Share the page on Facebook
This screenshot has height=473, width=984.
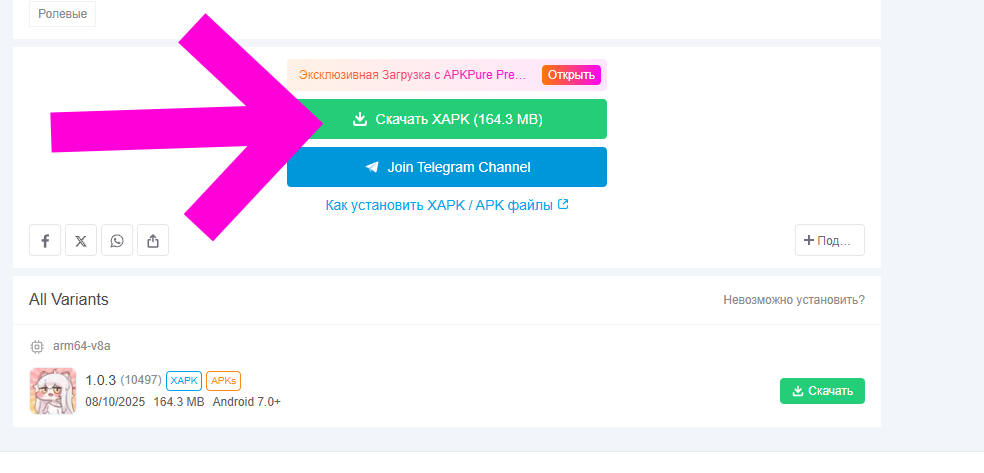[45, 240]
